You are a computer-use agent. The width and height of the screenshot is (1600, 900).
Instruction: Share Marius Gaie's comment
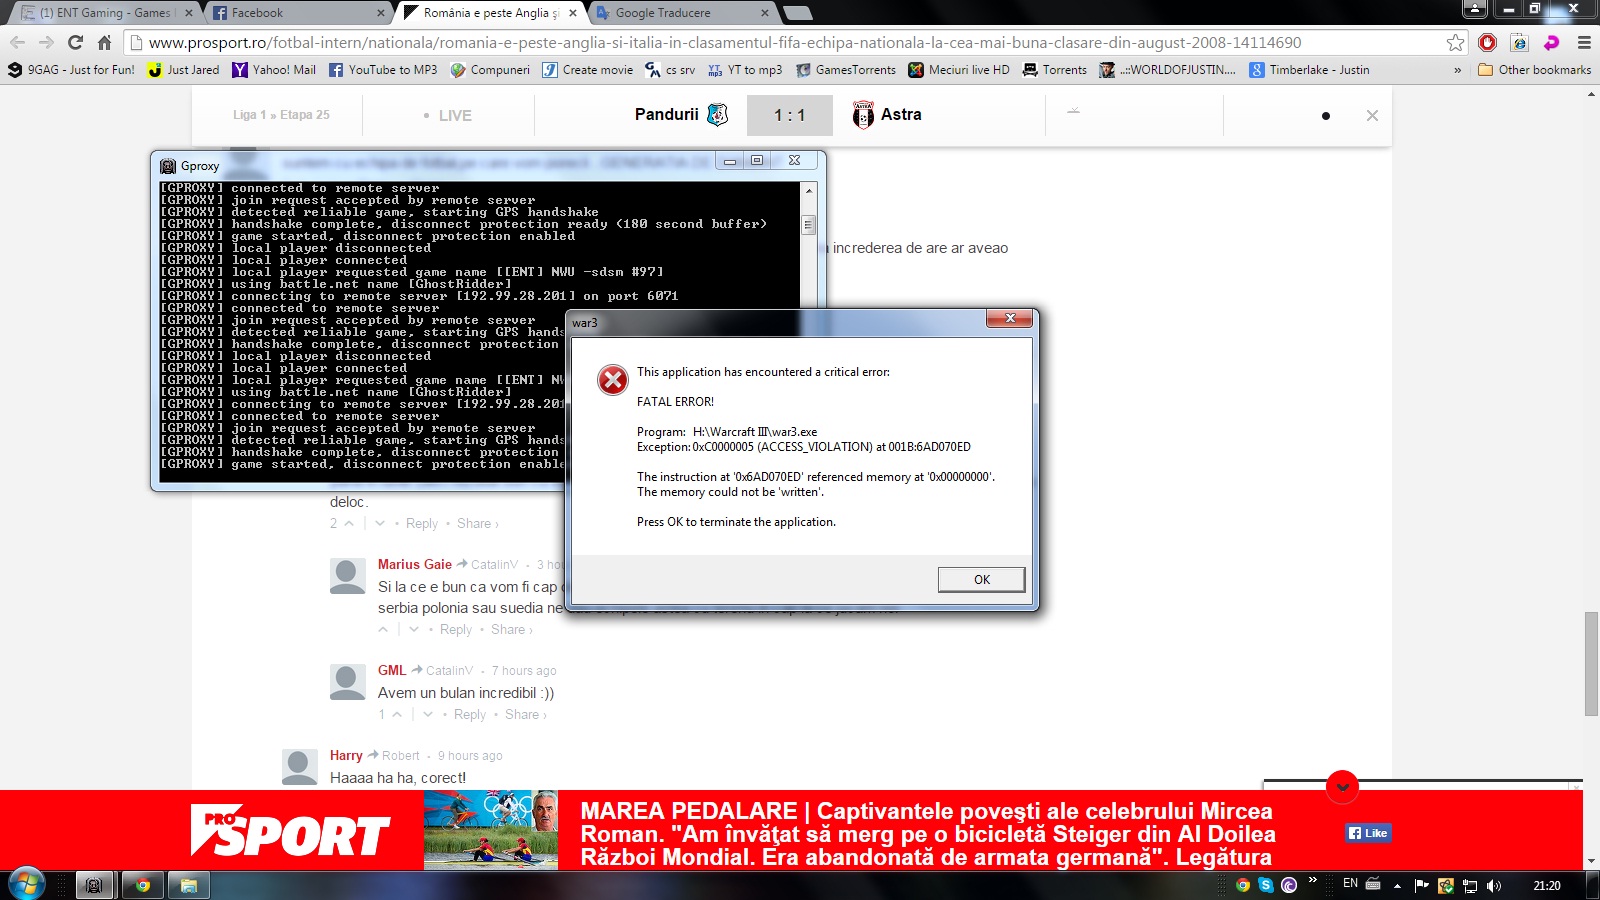tap(511, 629)
